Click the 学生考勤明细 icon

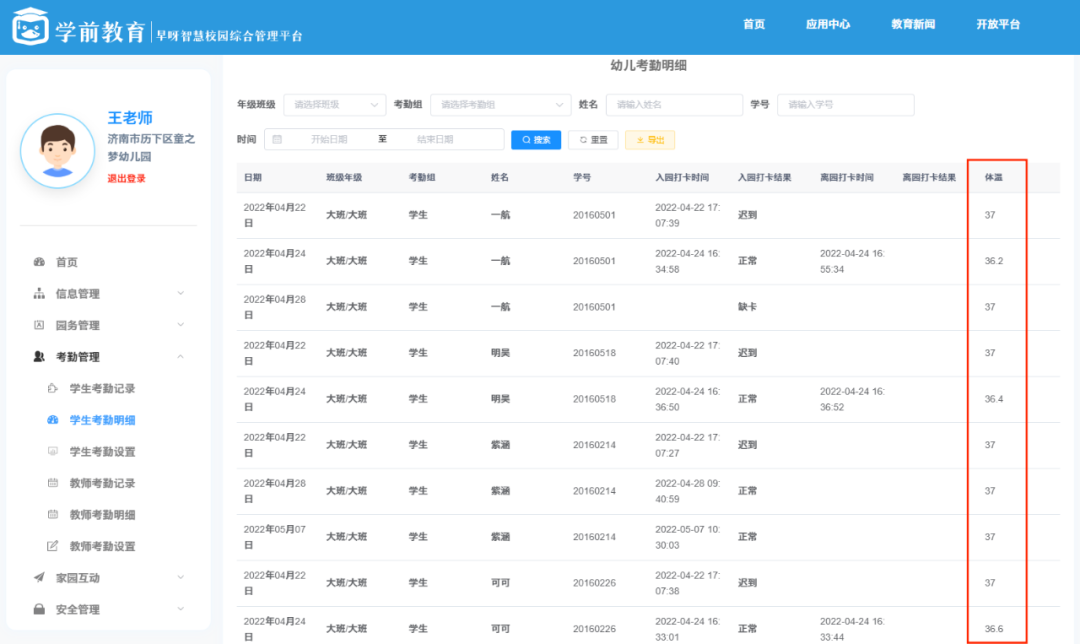click(x=52, y=419)
